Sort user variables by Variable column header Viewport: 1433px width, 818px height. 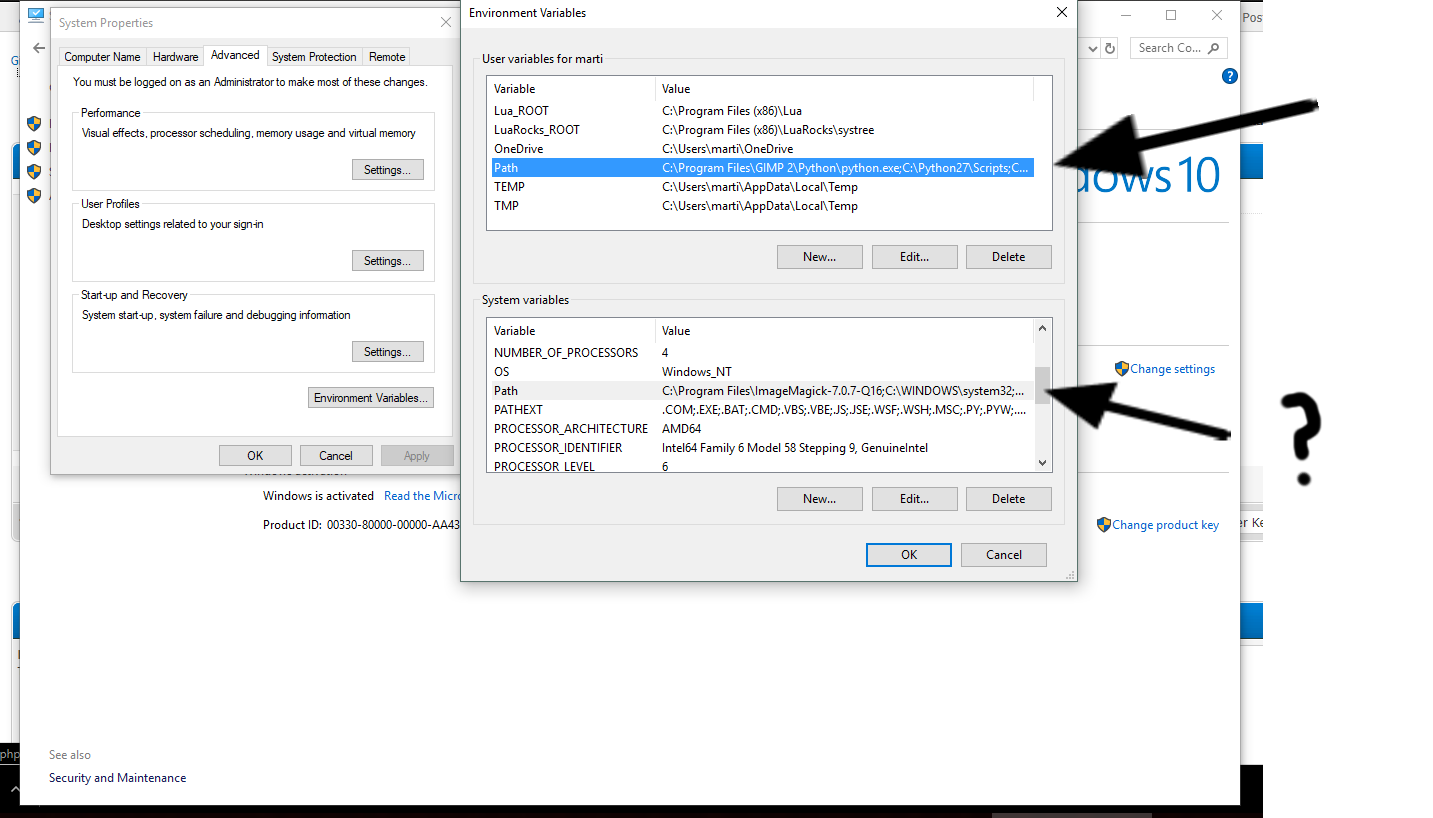(571, 89)
